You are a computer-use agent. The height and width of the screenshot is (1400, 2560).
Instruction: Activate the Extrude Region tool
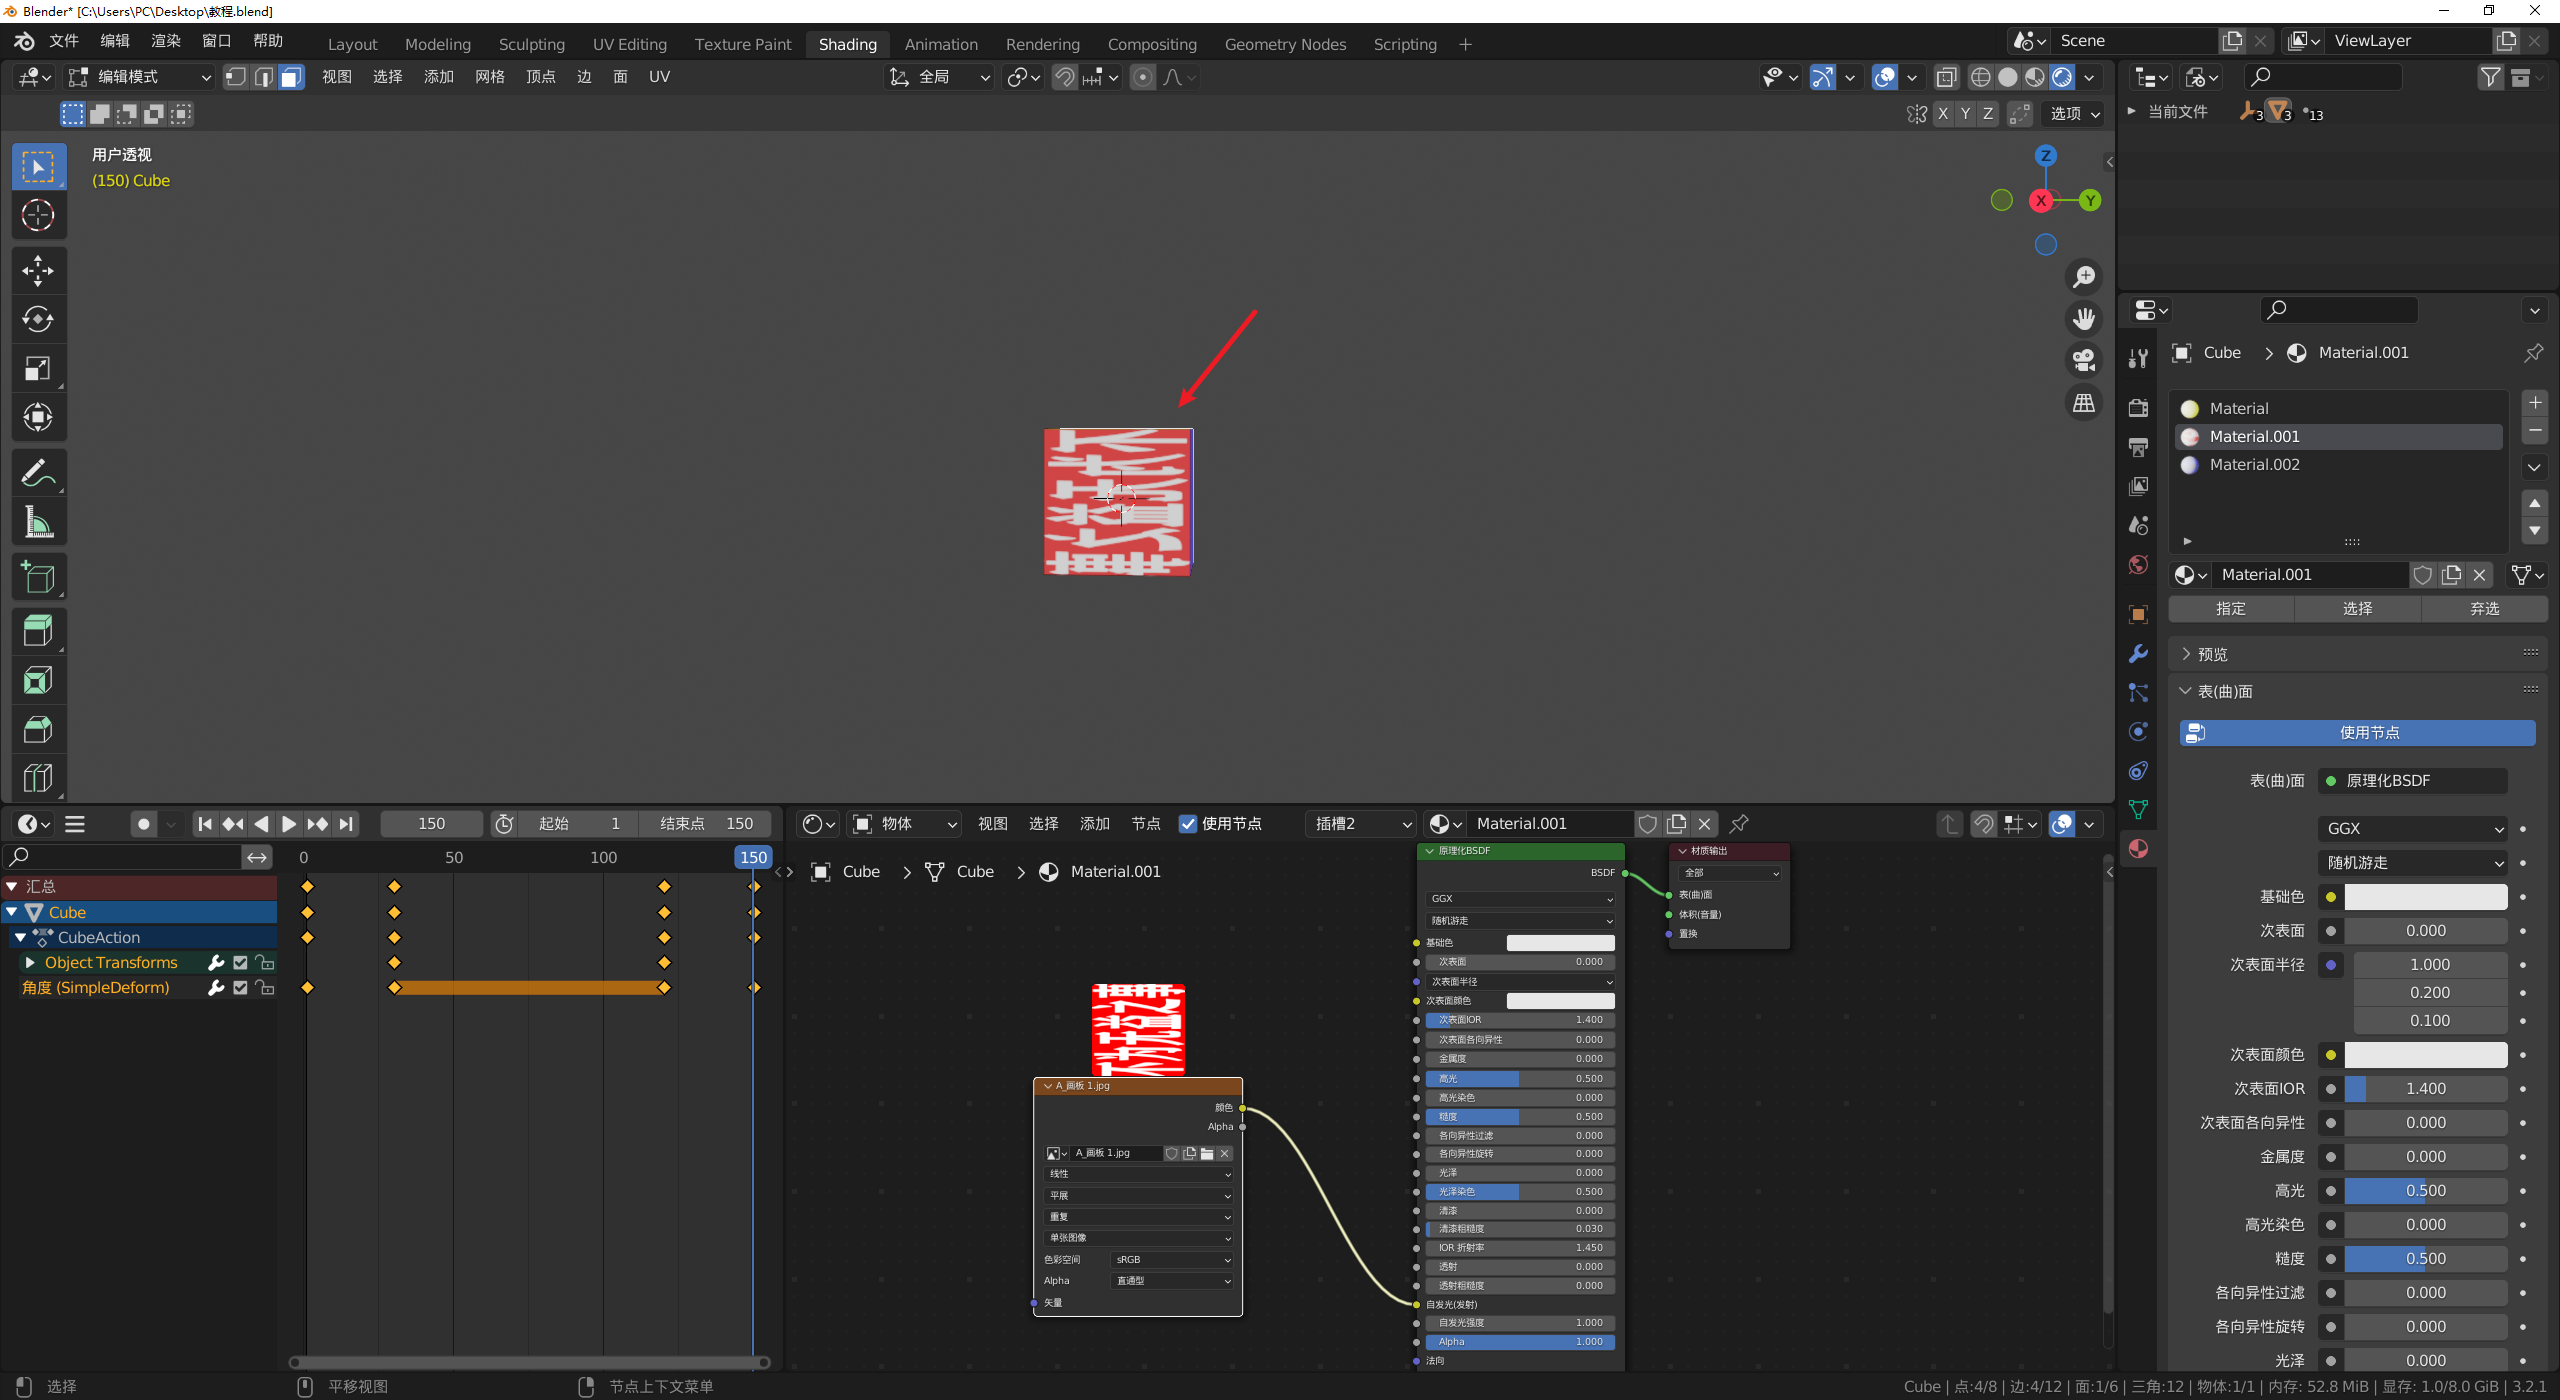(x=38, y=631)
